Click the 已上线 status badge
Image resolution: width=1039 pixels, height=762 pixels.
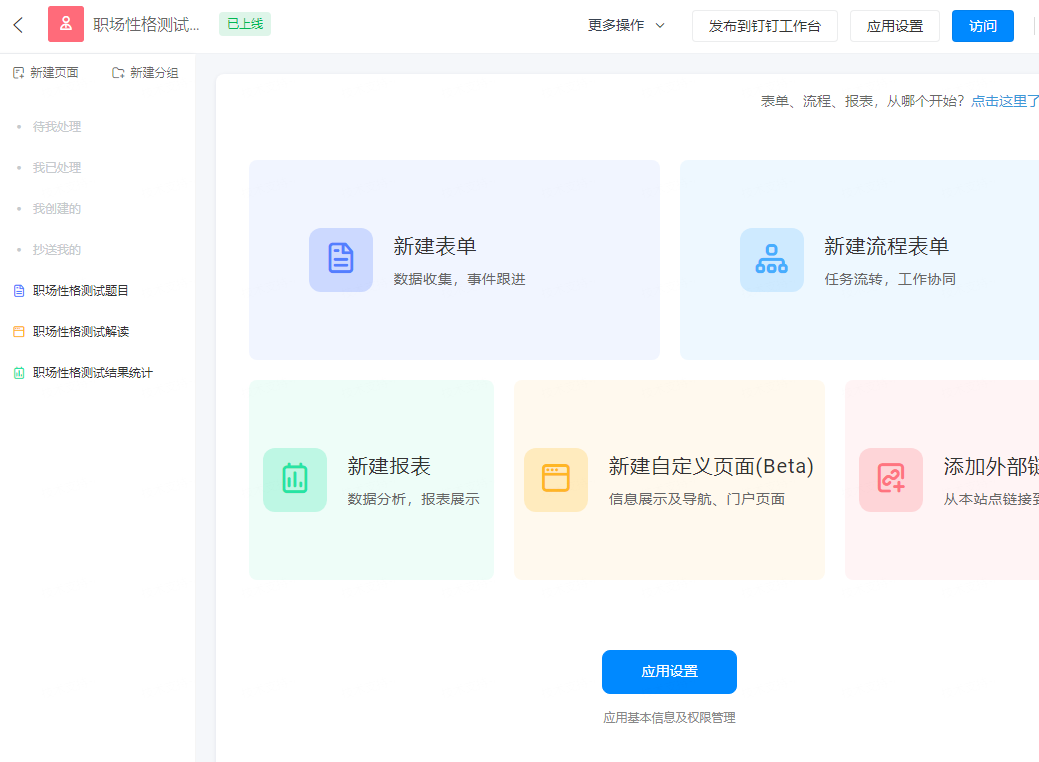[245, 25]
